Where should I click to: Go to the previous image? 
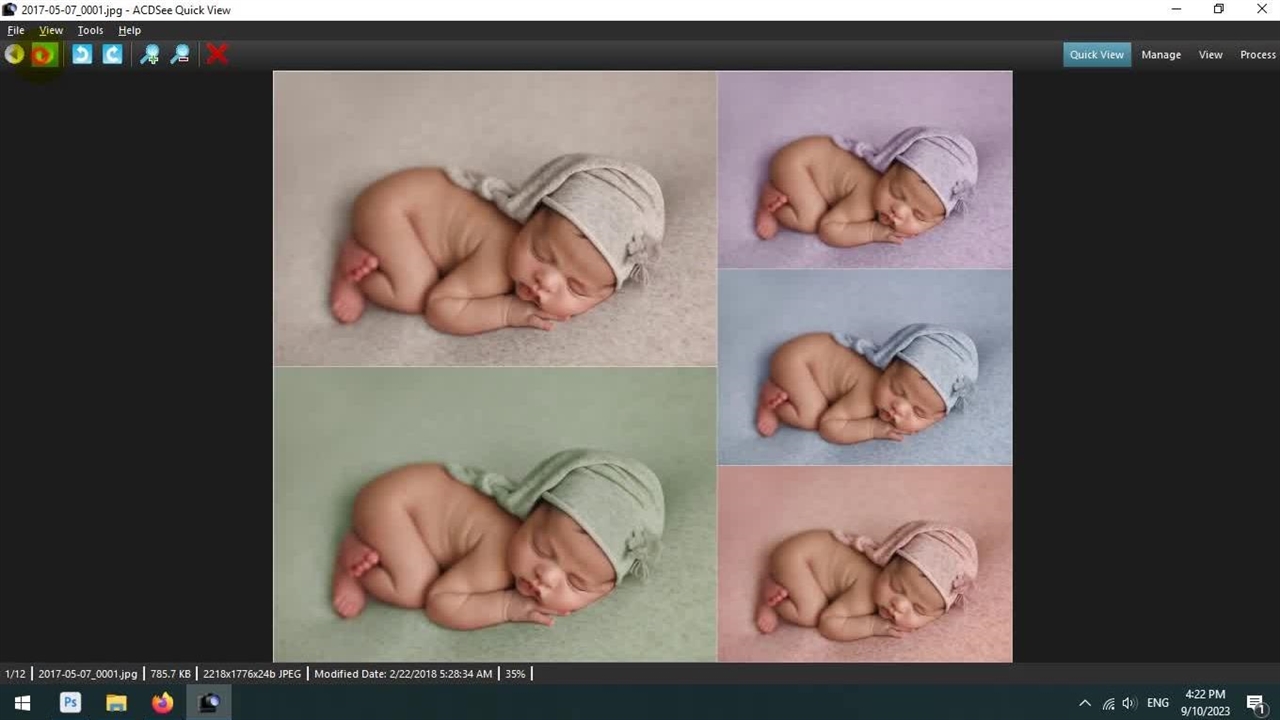click(14, 55)
